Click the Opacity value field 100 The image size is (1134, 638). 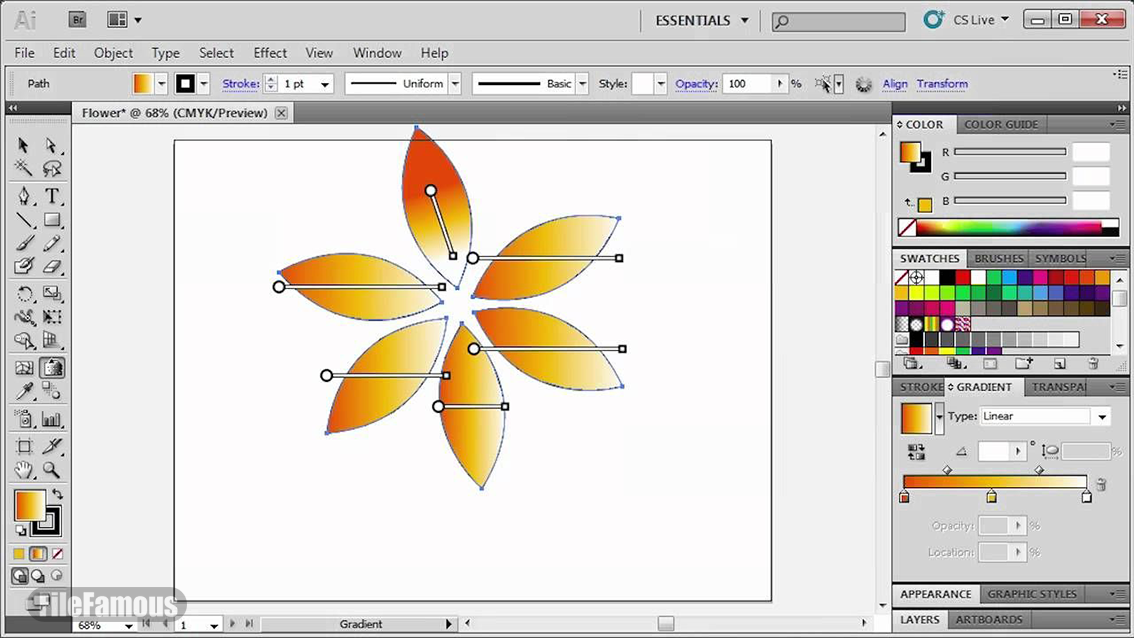749,84
